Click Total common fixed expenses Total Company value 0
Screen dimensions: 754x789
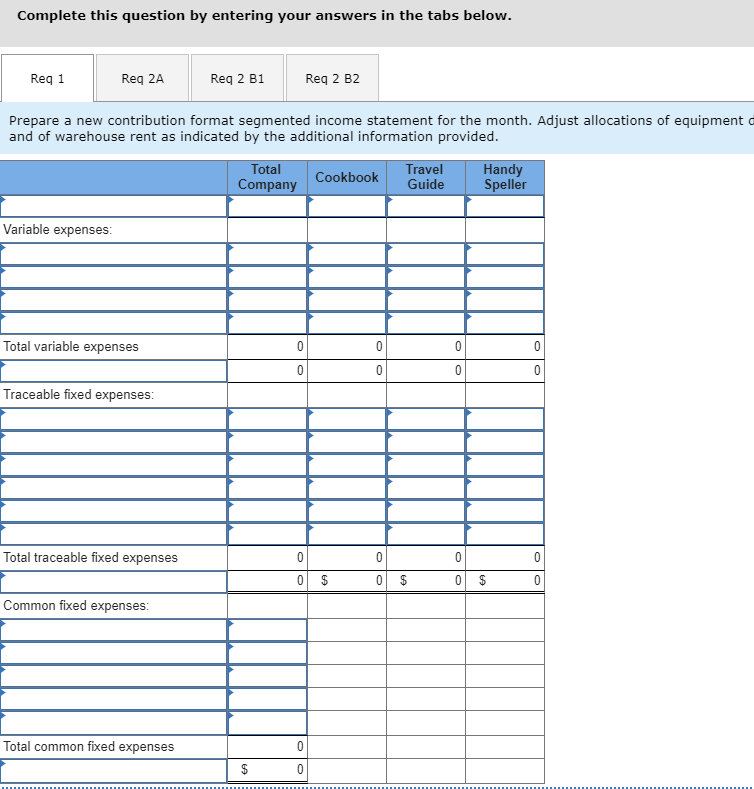click(300, 746)
